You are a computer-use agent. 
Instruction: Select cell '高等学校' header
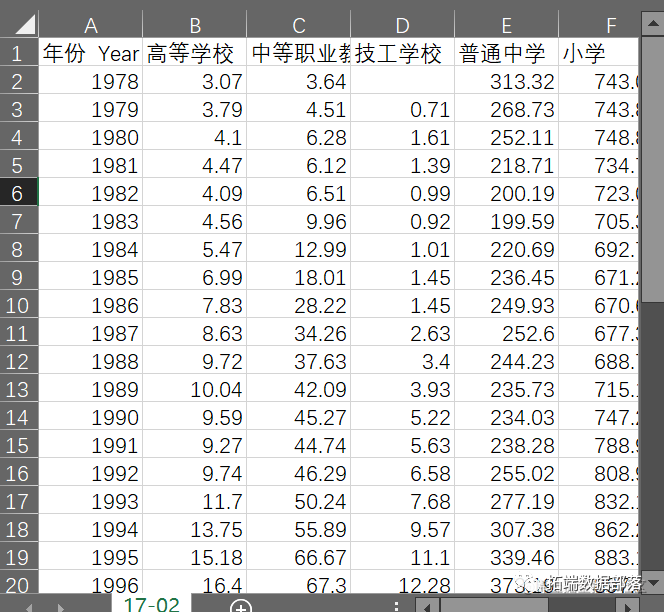(195, 52)
